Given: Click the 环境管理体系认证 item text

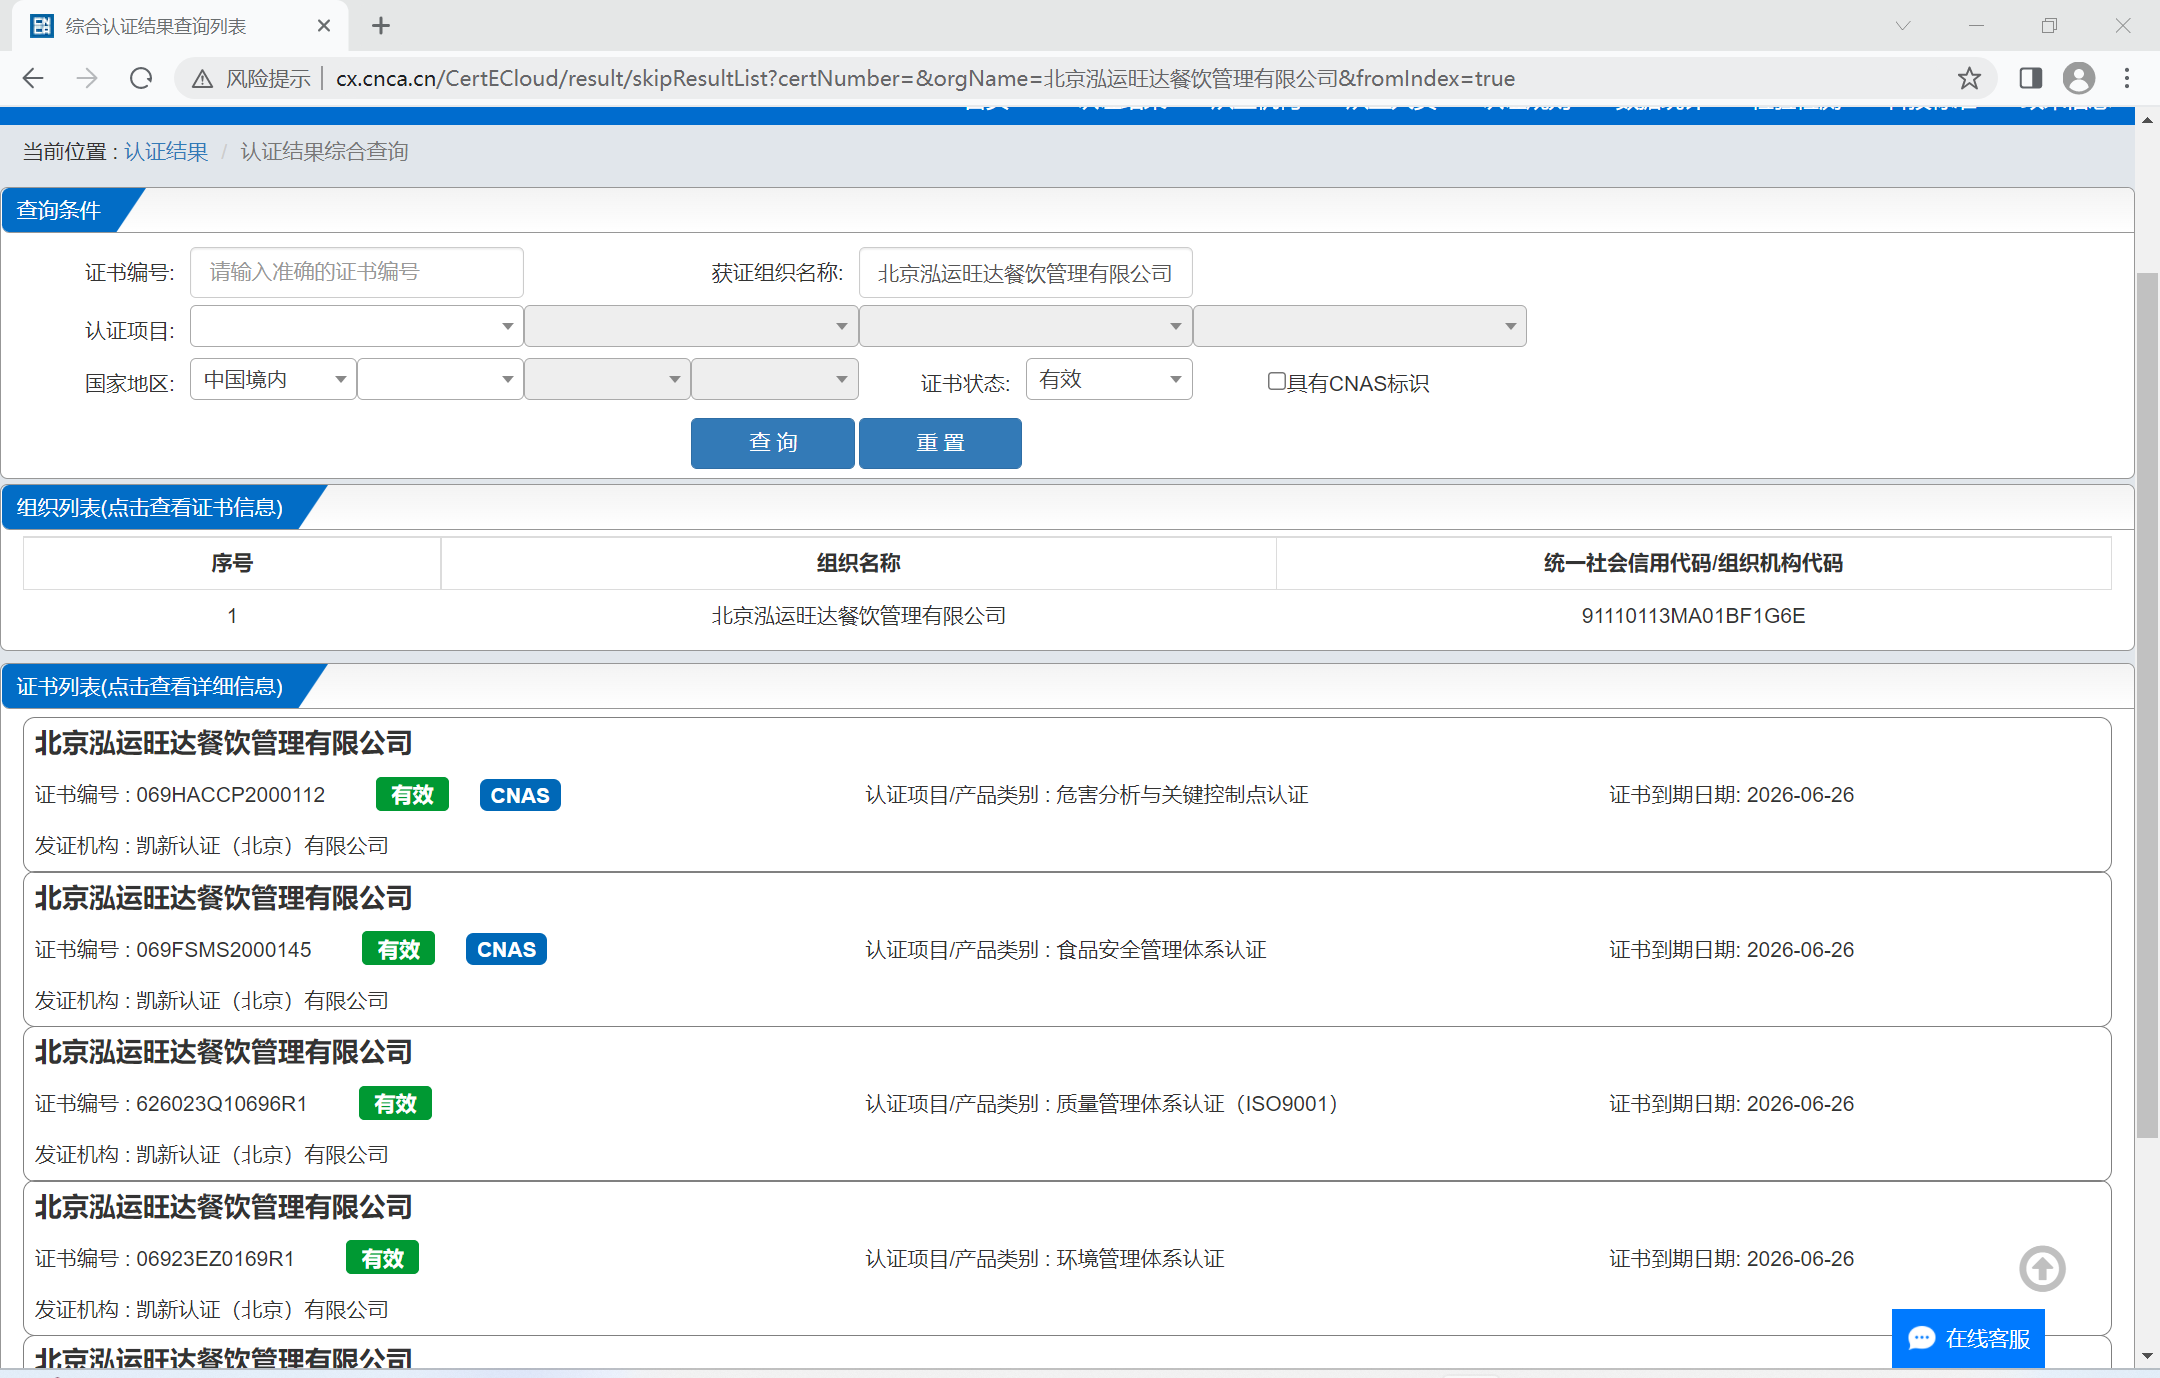Looking at the screenshot, I should tap(1140, 1259).
